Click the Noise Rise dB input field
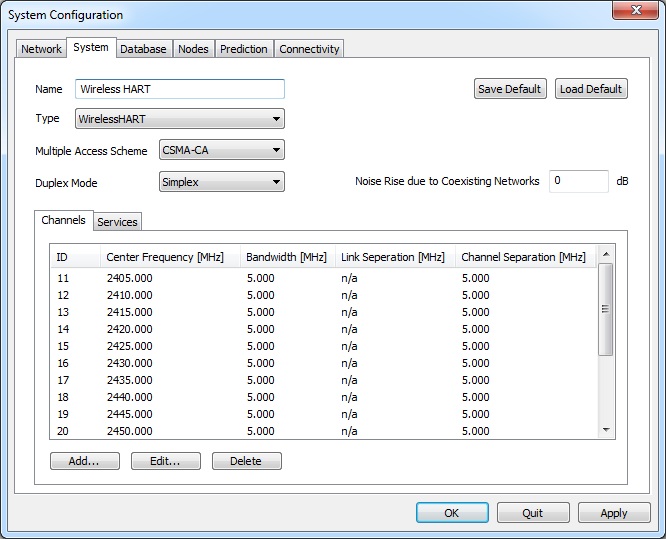Image resolution: width=666 pixels, height=539 pixels. 578,181
